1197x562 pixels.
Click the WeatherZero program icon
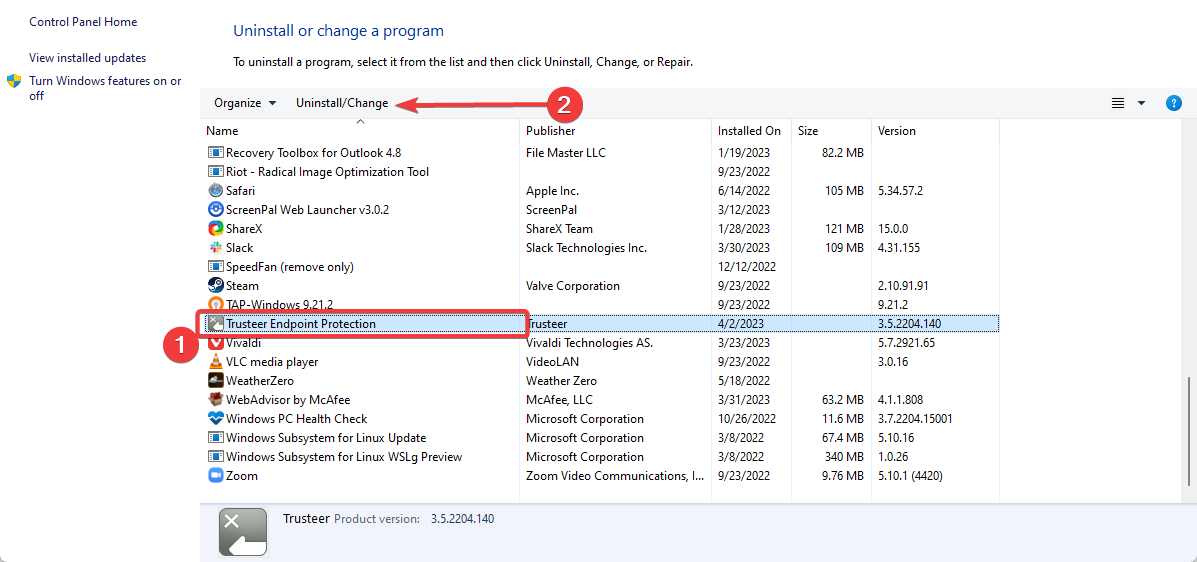pyautogui.click(x=215, y=380)
